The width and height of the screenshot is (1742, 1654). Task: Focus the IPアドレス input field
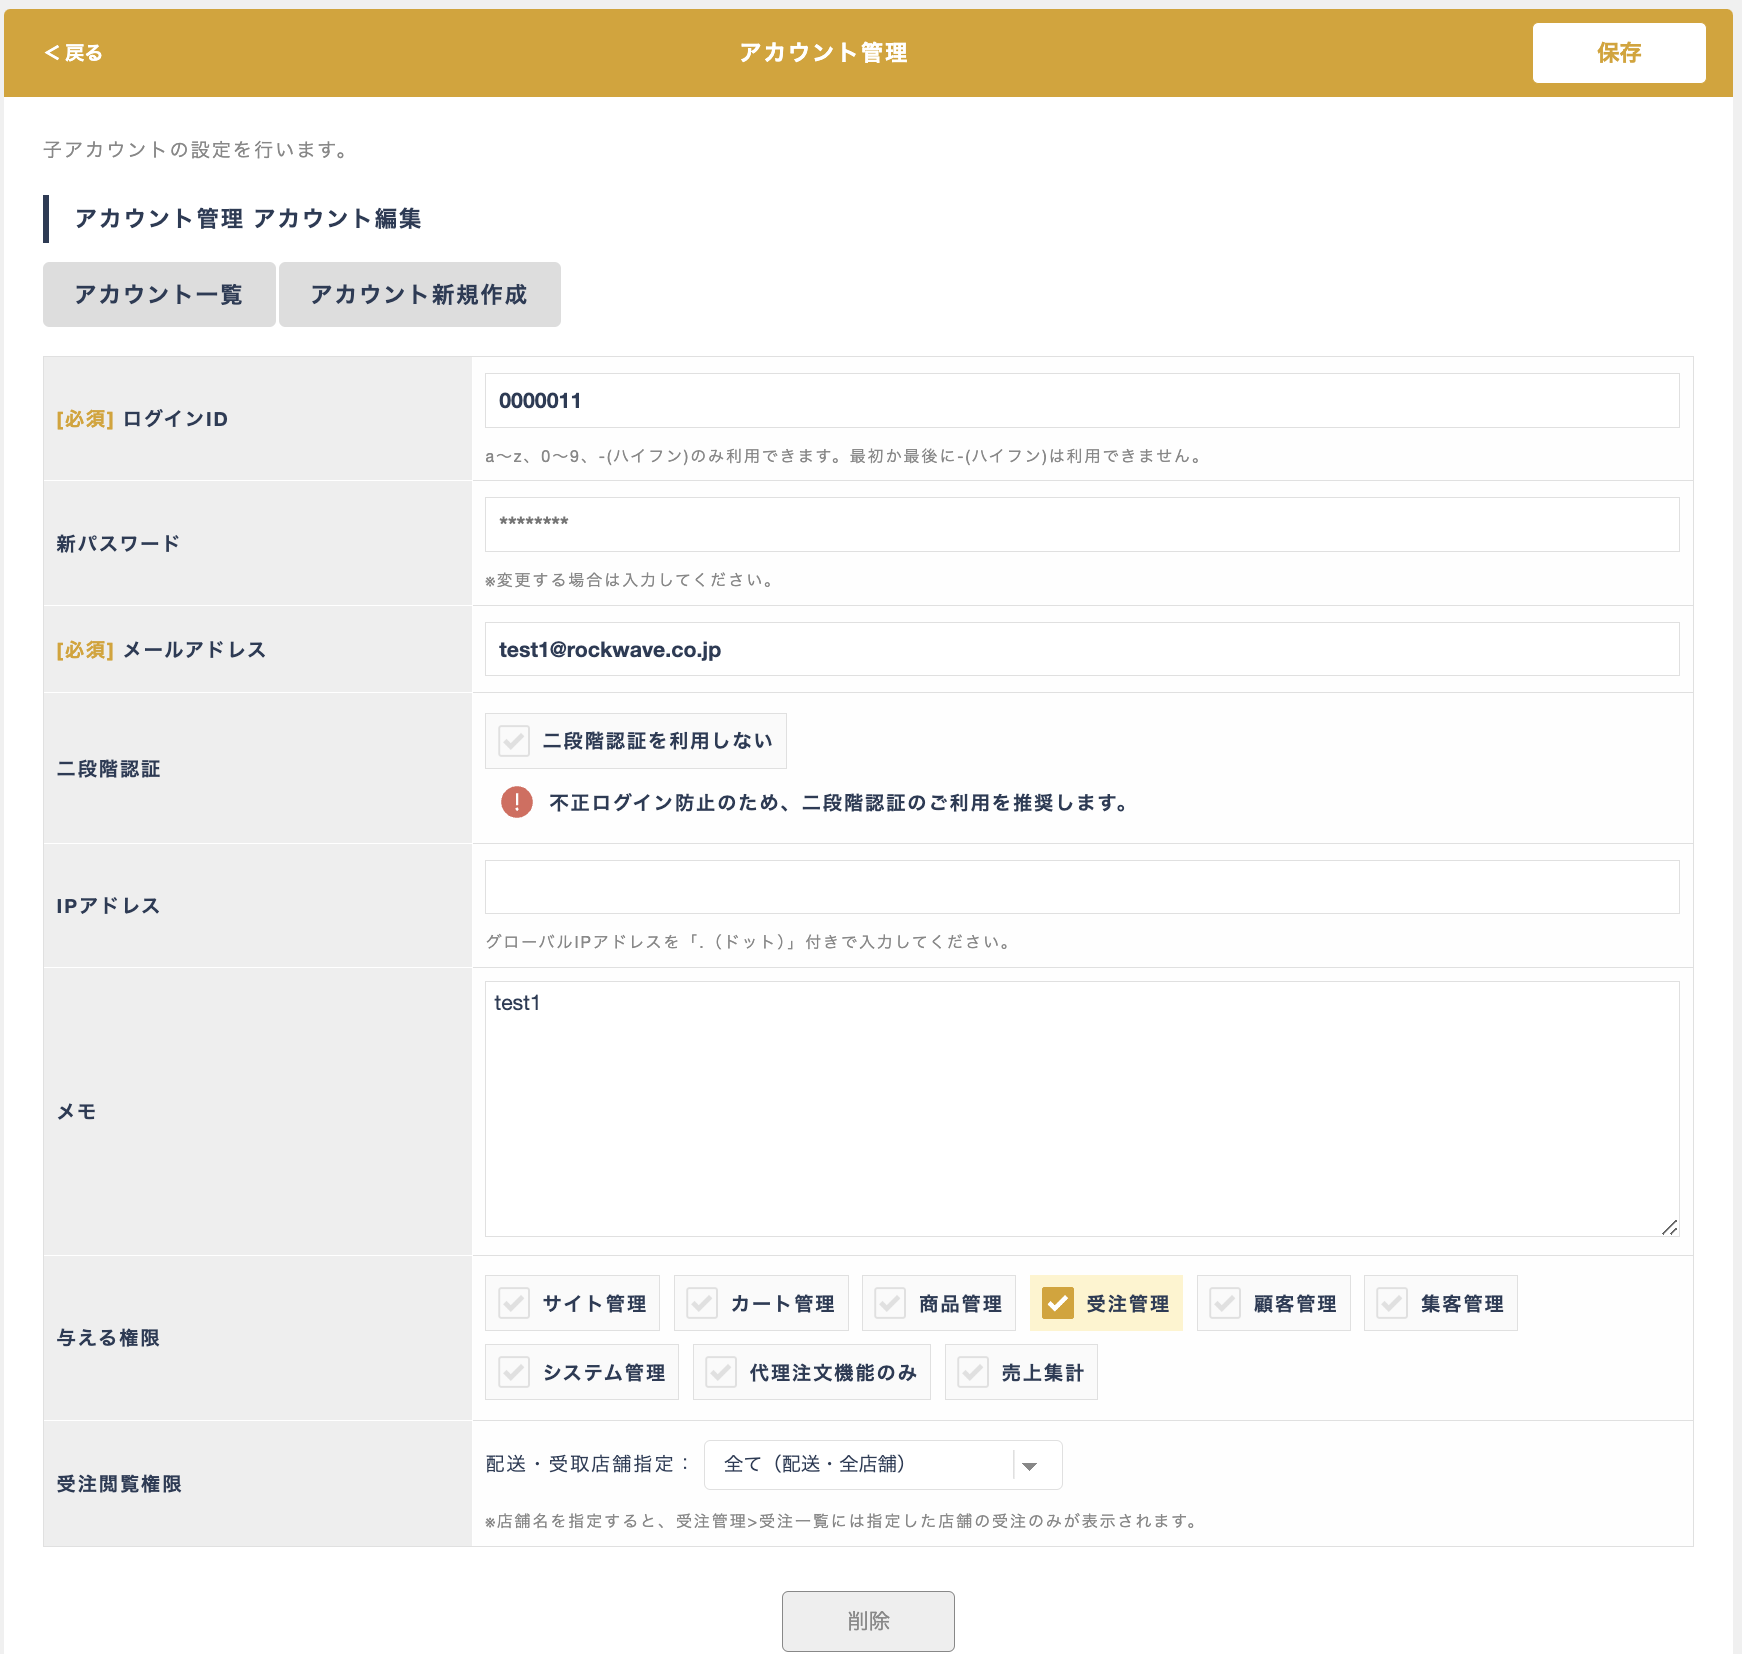coord(1081,887)
